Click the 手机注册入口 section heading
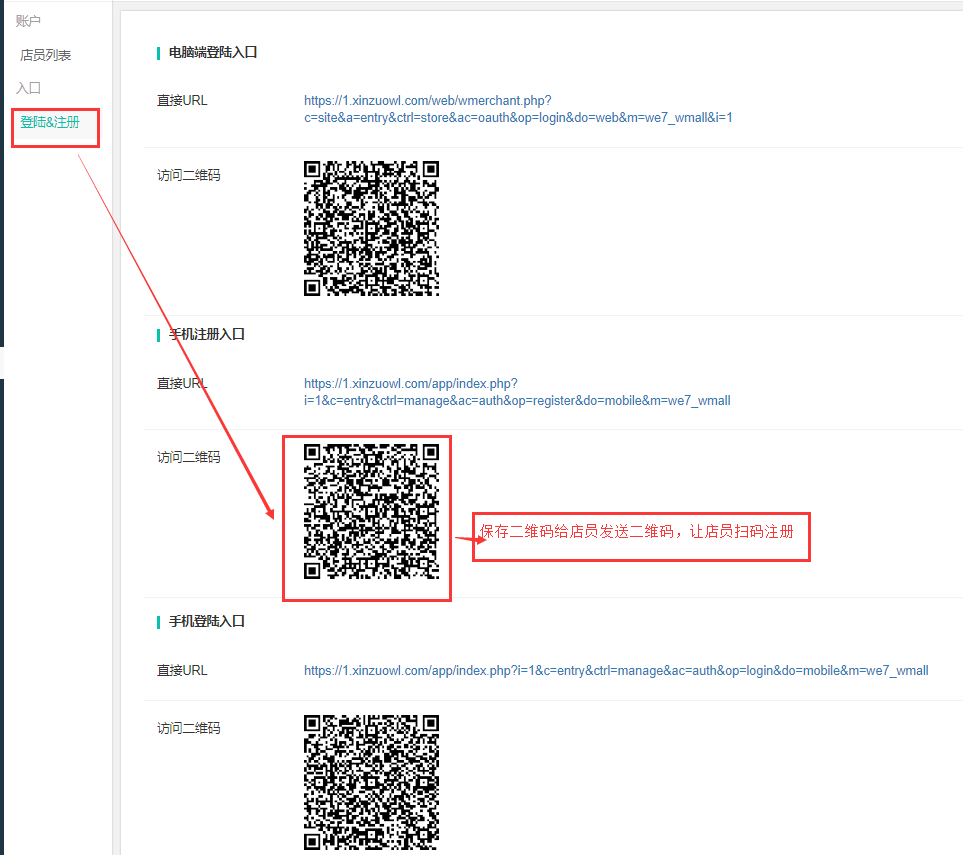 pos(207,334)
